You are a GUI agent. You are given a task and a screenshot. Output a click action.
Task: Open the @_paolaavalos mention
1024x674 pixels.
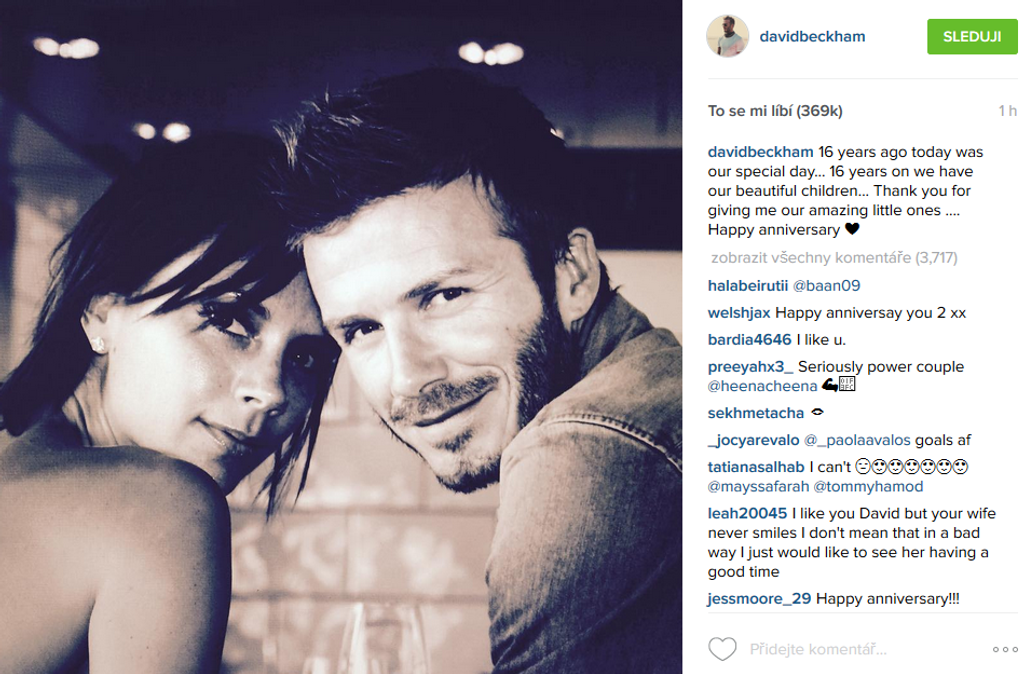pyautogui.click(x=857, y=440)
